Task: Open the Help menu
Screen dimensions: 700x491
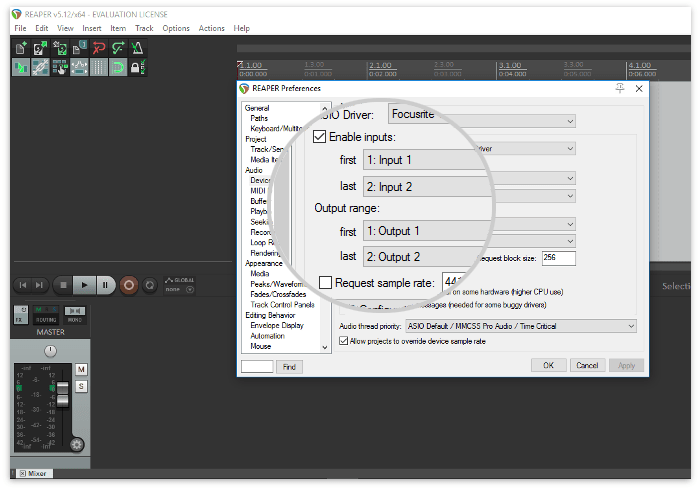Action: pyautogui.click(x=242, y=28)
